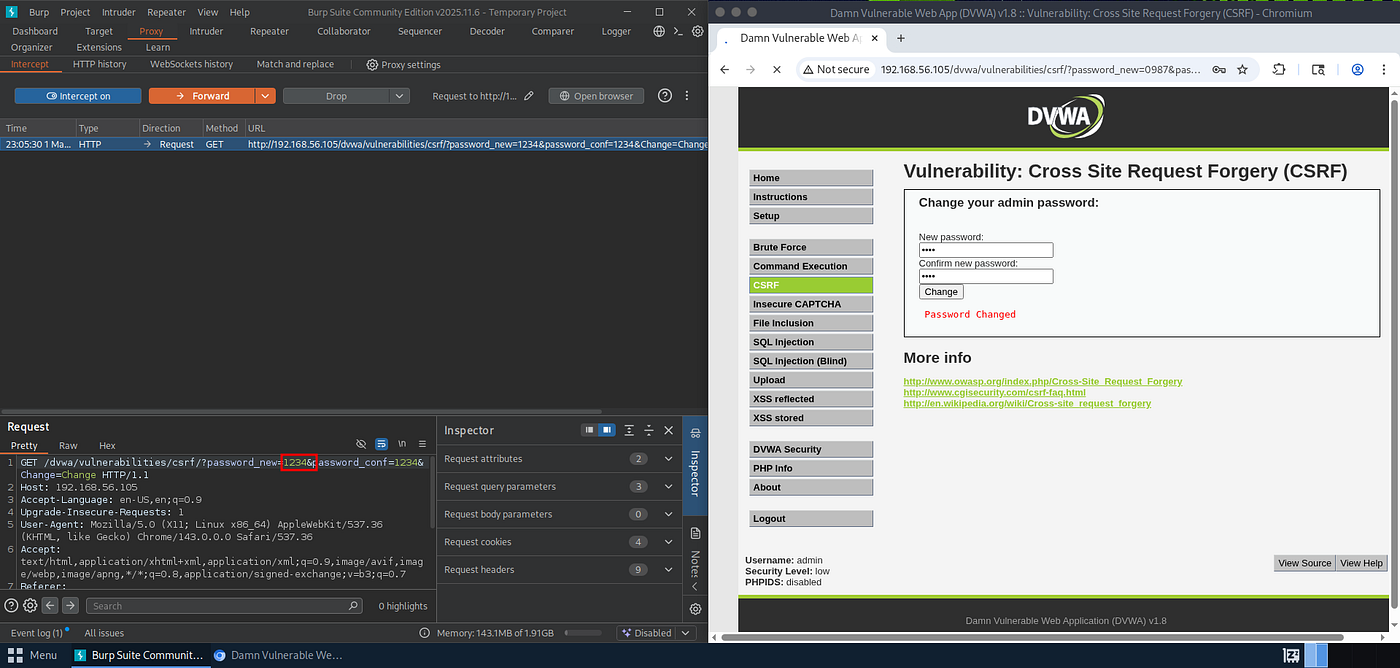
Task: Click View Source button on DVWA
Action: point(1305,563)
